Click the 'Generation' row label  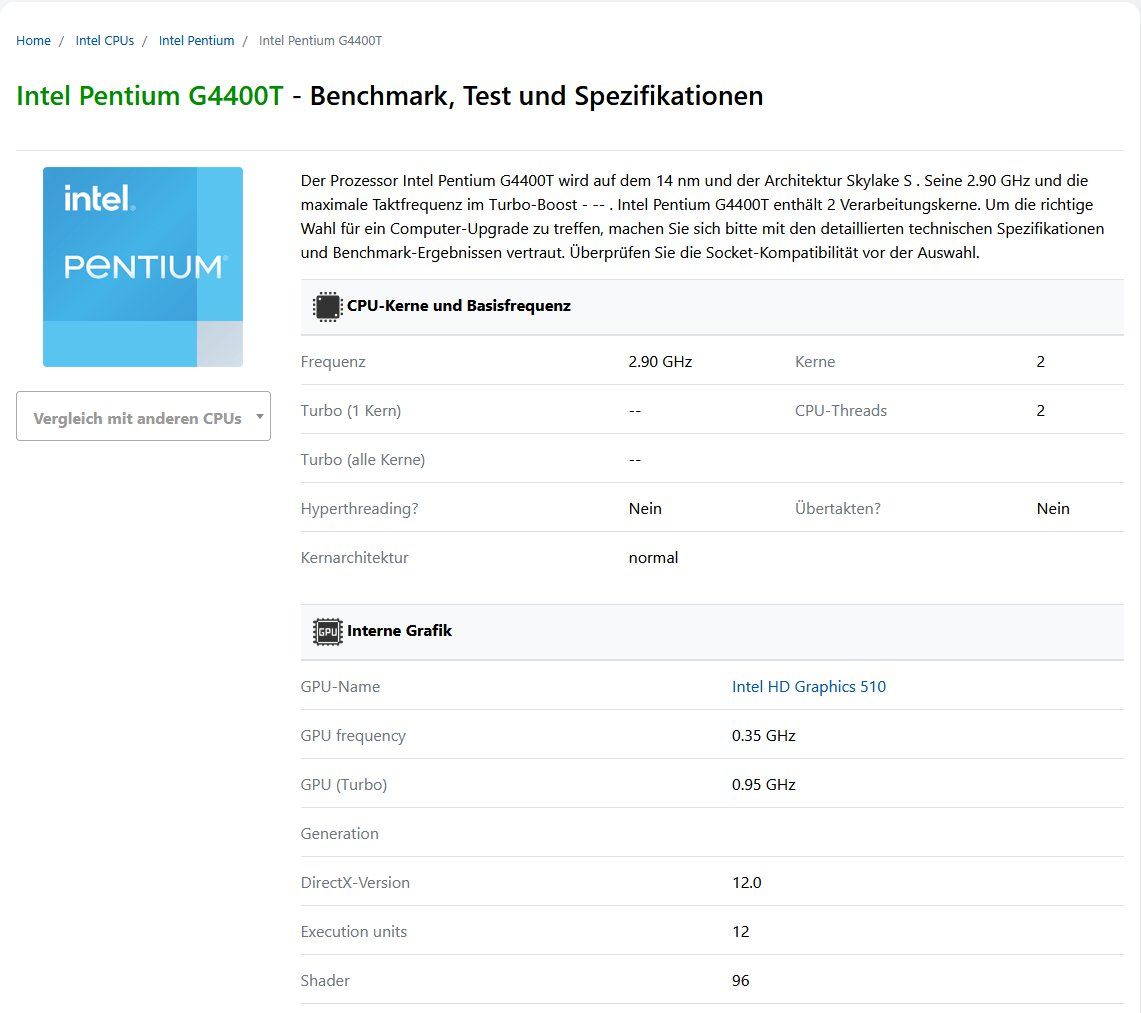(339, 833)
